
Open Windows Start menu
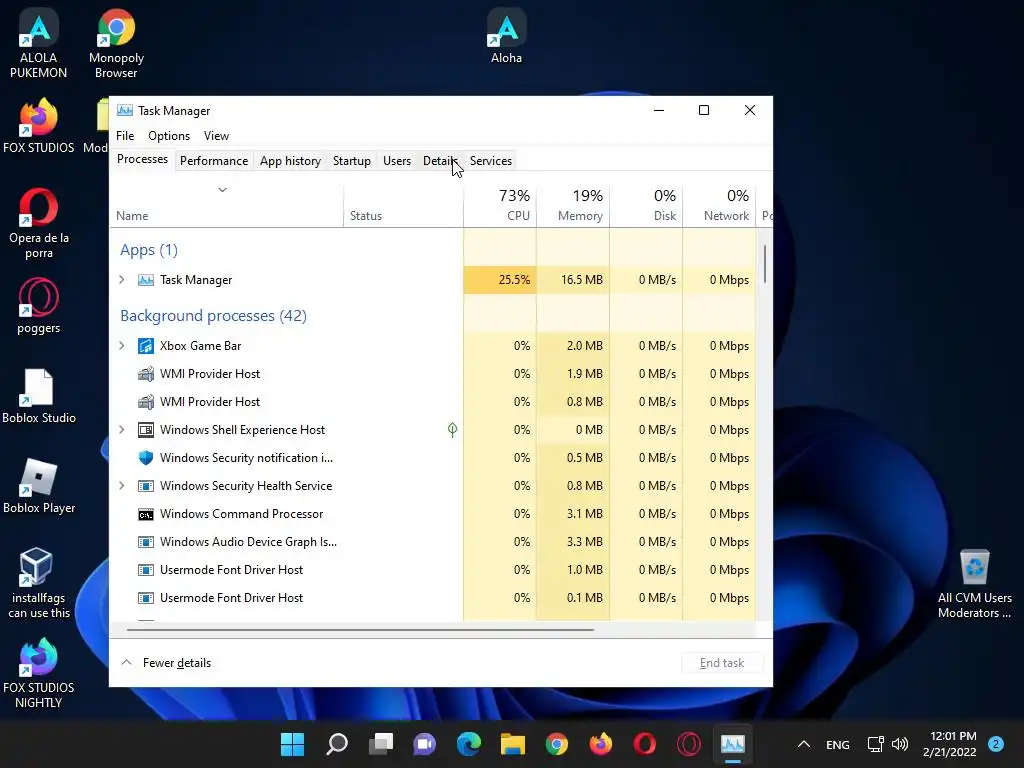point(293,744)
